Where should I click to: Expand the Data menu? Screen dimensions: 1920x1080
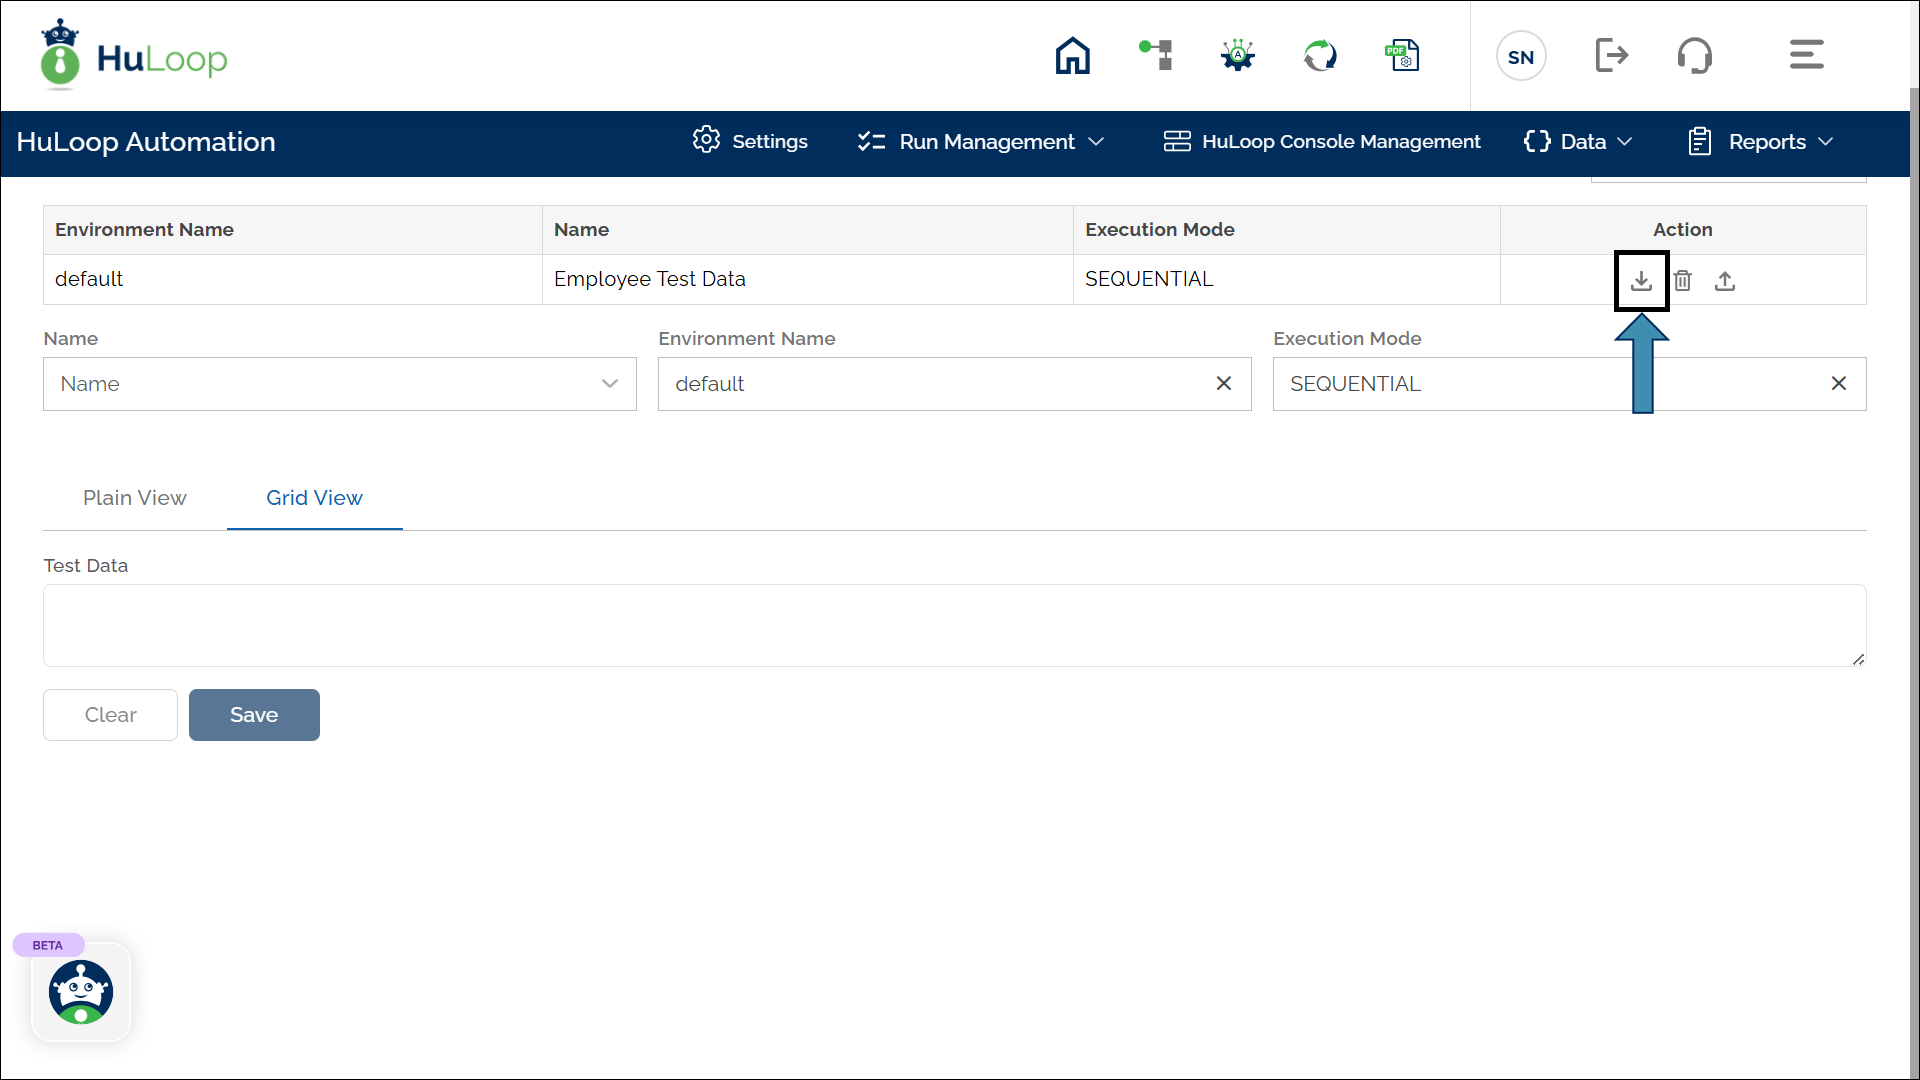point(1578,142)
